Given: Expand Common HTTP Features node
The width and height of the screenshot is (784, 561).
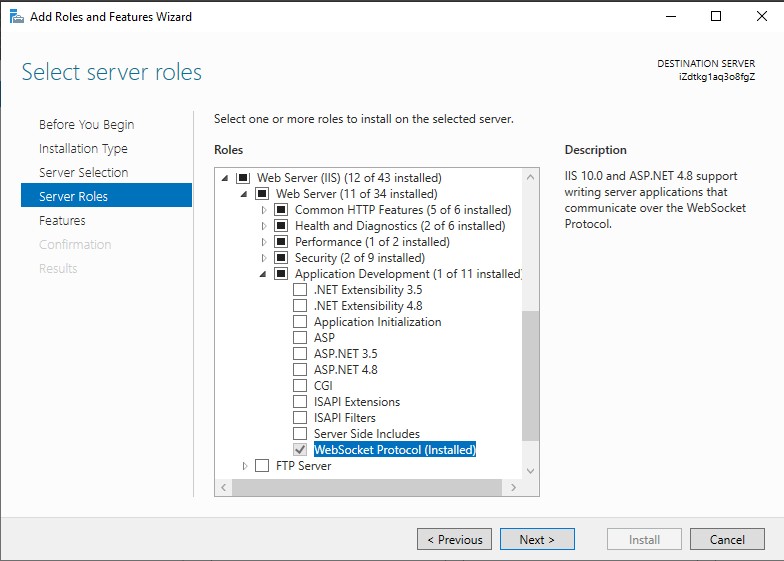Looking at the screenshot, I should 264,210.
